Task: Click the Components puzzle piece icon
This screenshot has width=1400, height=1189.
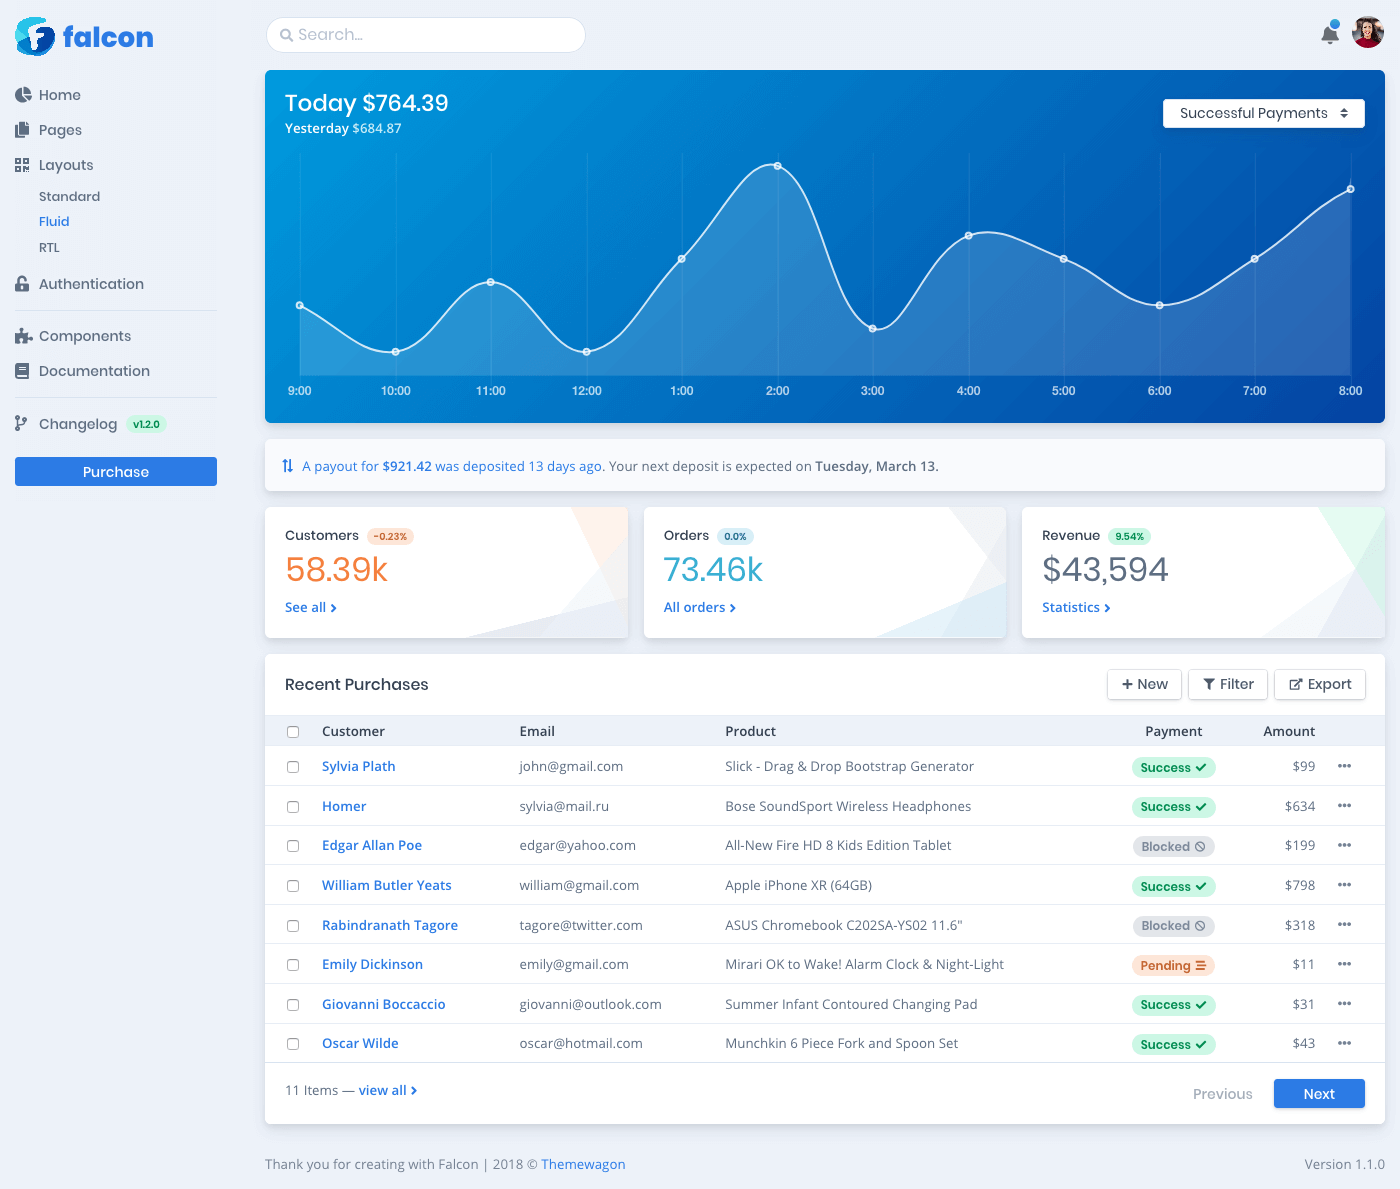Action: (23, 336)
